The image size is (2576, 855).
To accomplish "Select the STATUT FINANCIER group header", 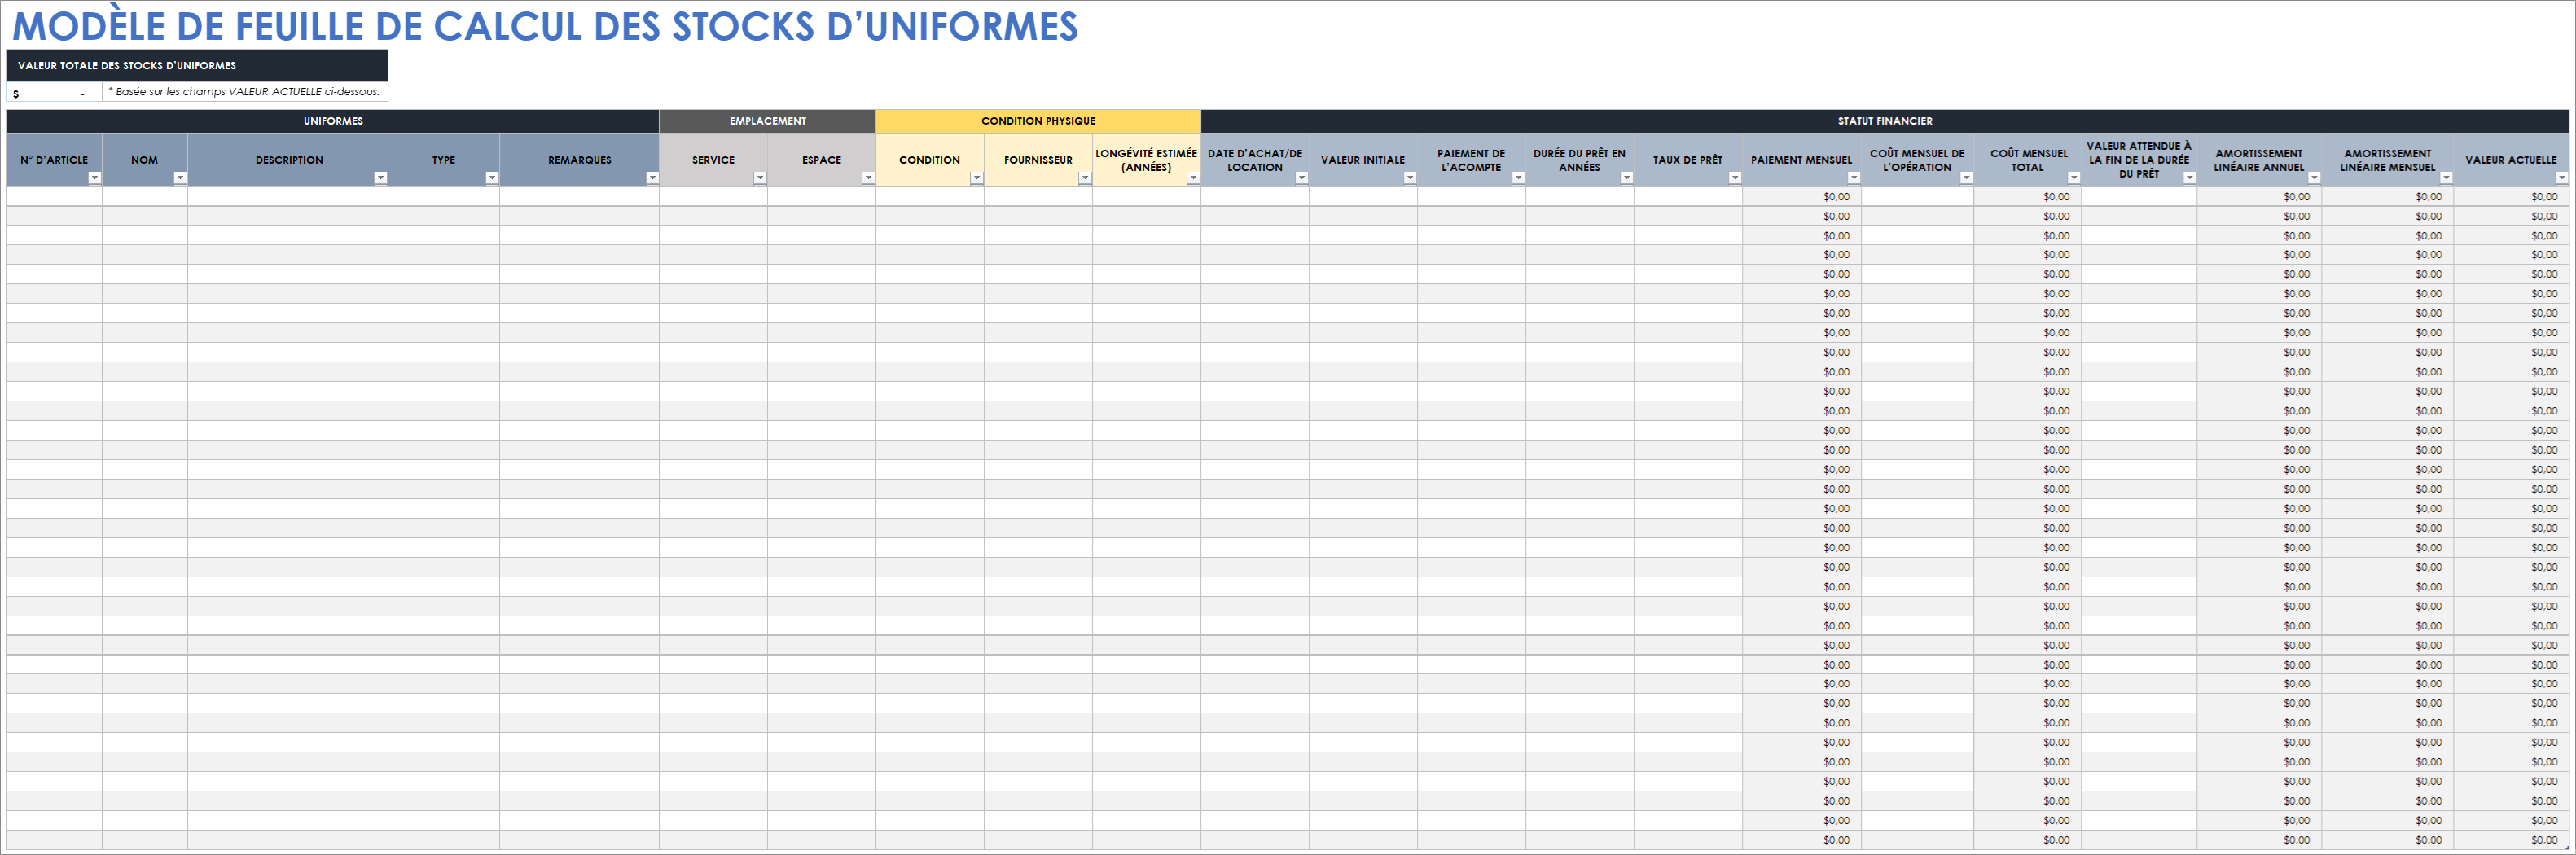I will (1885, 121).
